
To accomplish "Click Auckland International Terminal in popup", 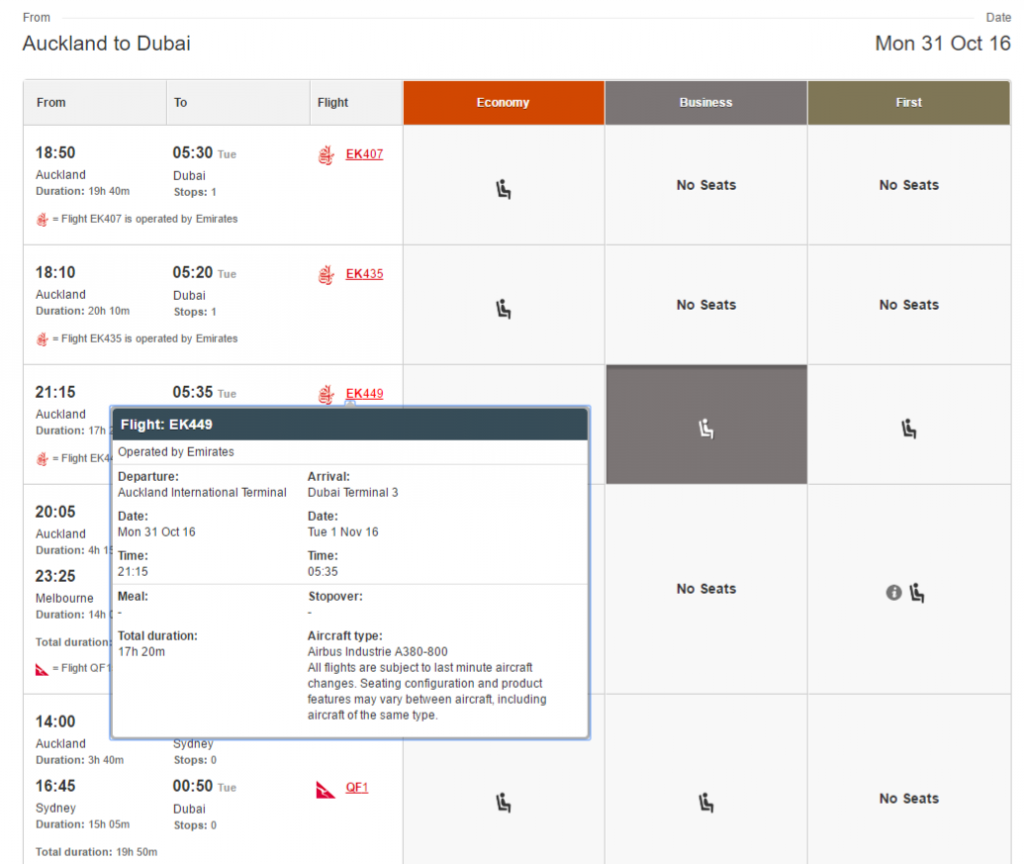I will coord(202,492).
